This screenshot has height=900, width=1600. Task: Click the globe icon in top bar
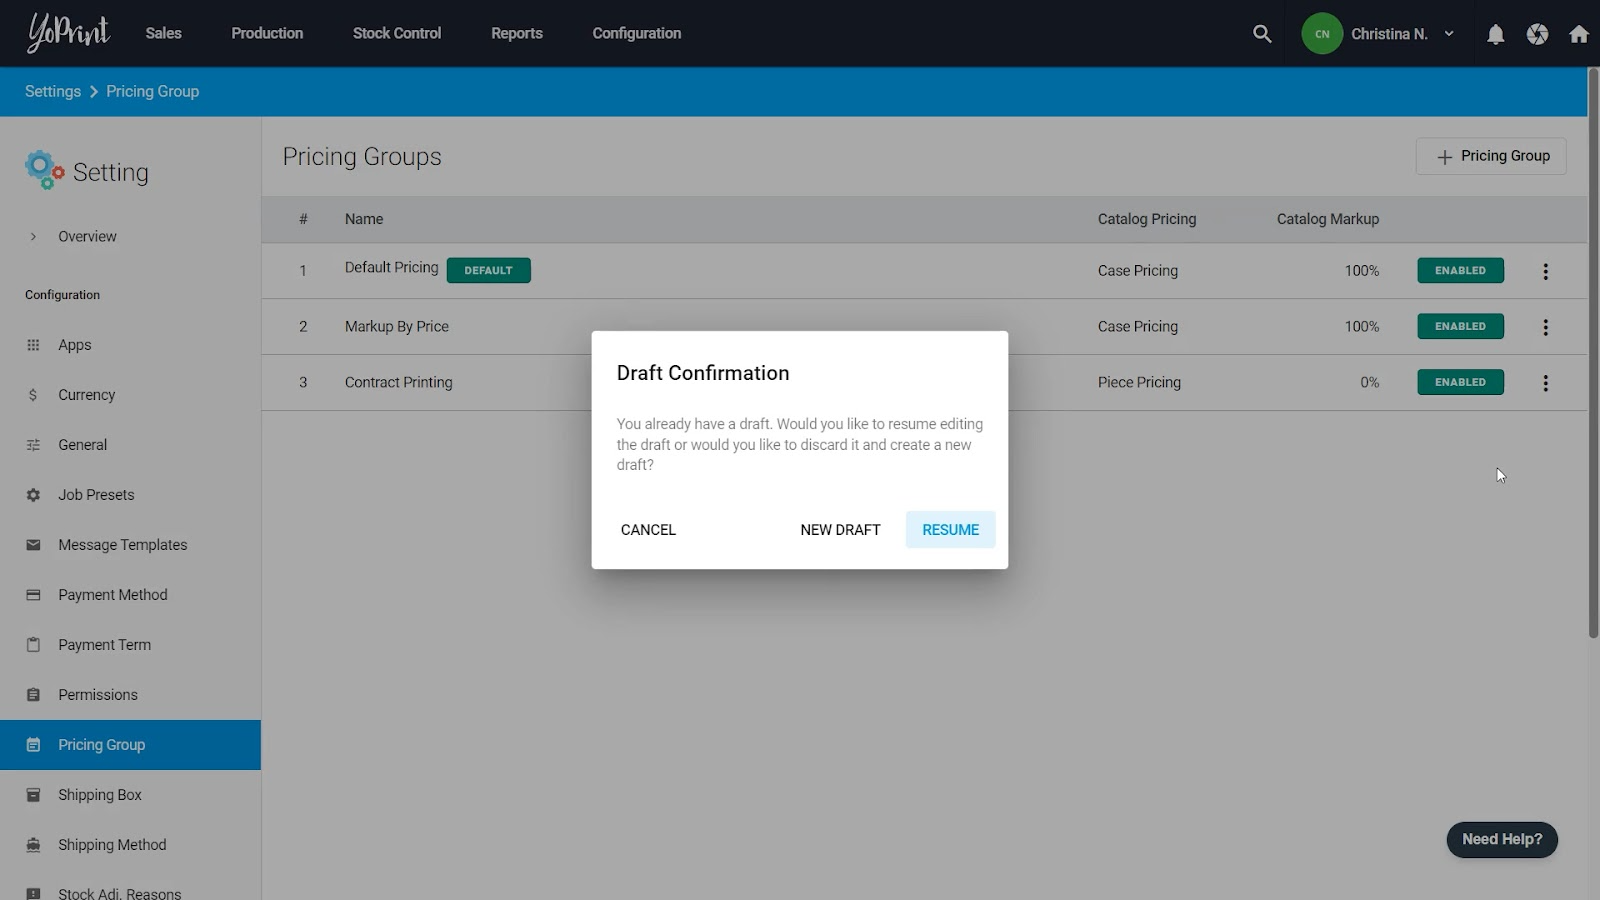tap(1537, 34)
